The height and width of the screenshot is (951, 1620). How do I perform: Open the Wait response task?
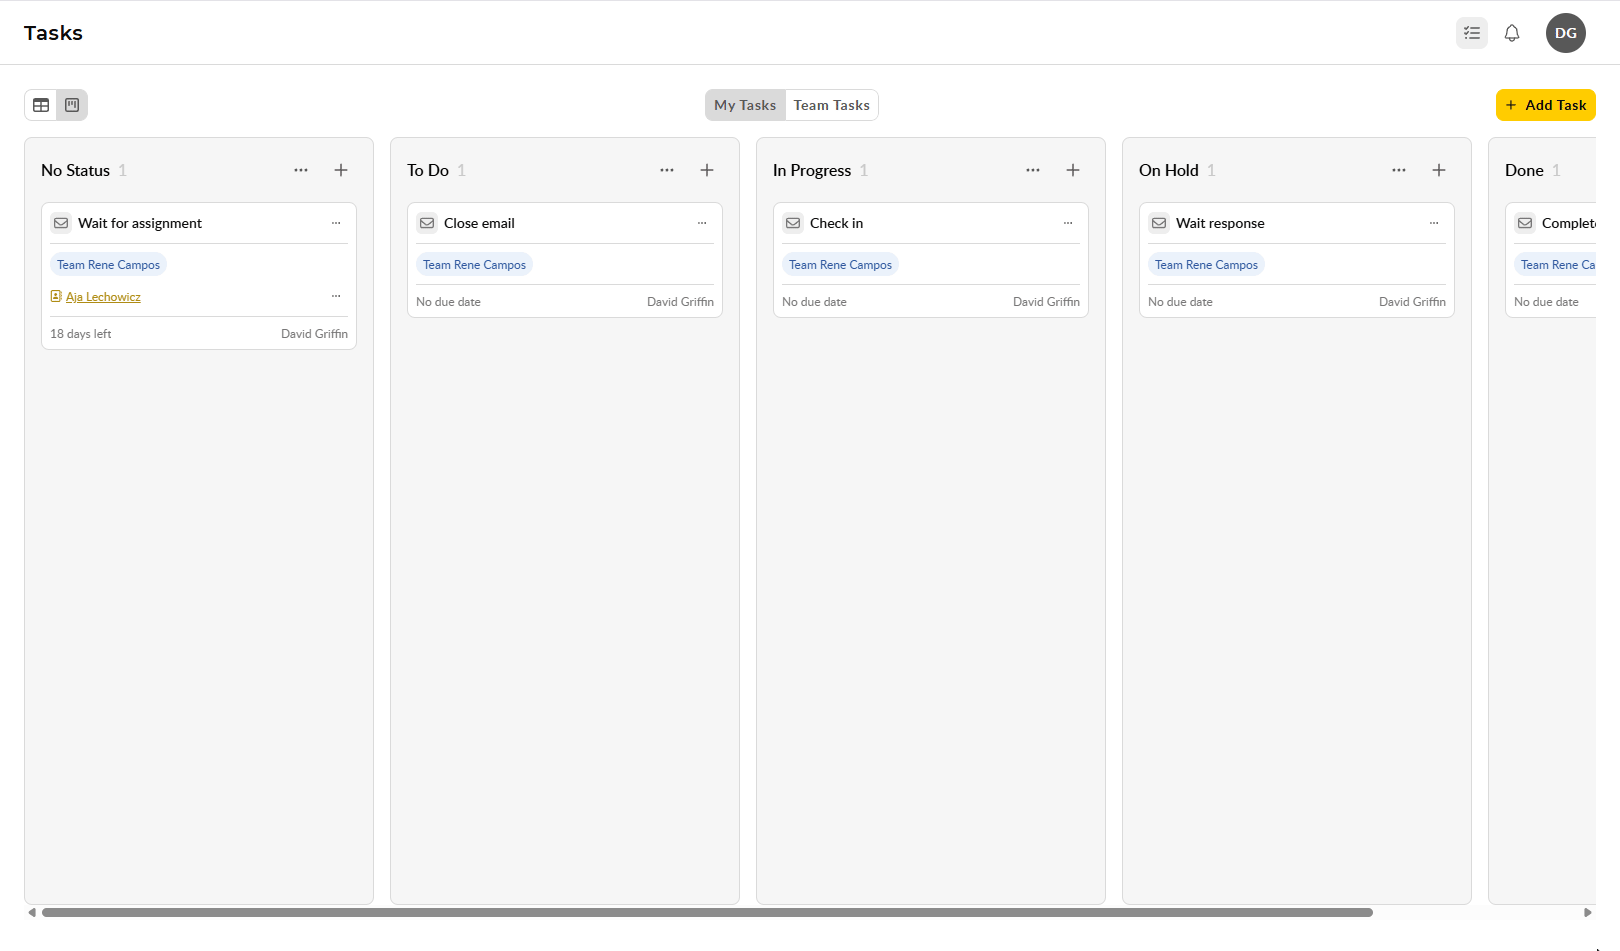pos(1220,223)
